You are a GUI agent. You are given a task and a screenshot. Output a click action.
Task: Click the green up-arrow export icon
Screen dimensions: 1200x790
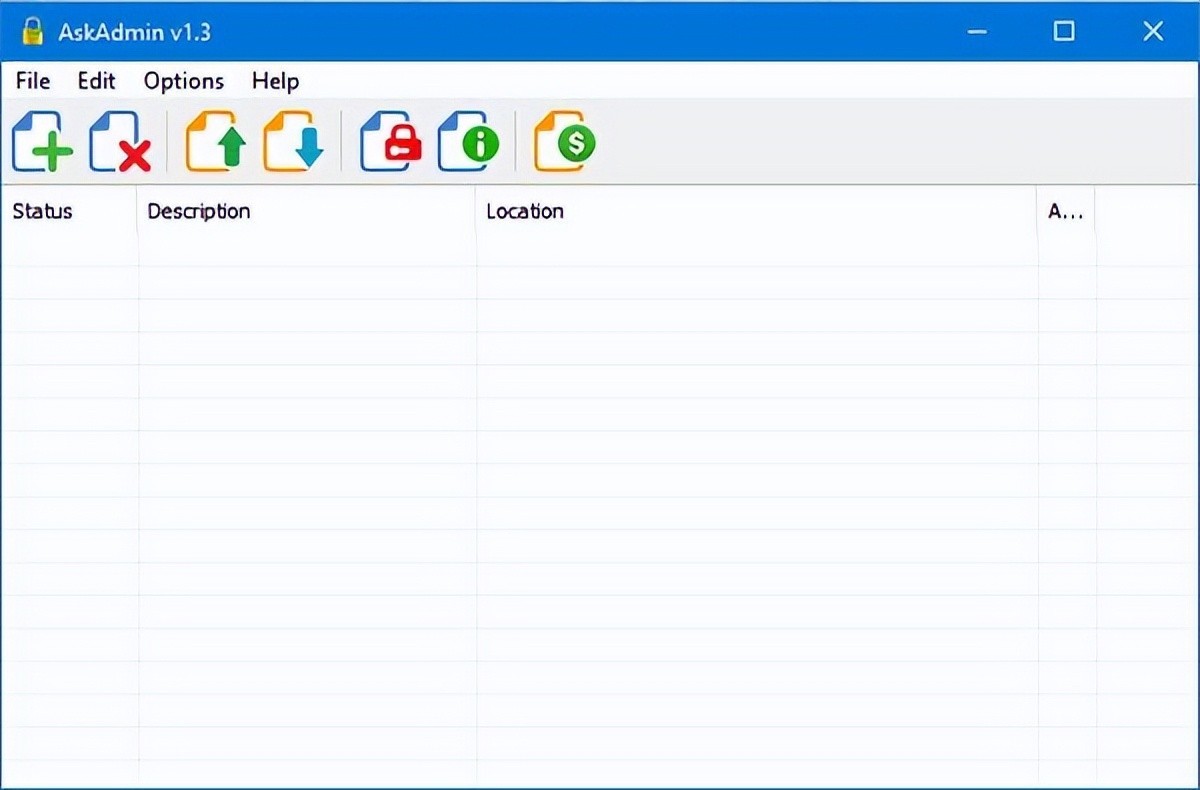click(216, 143)
